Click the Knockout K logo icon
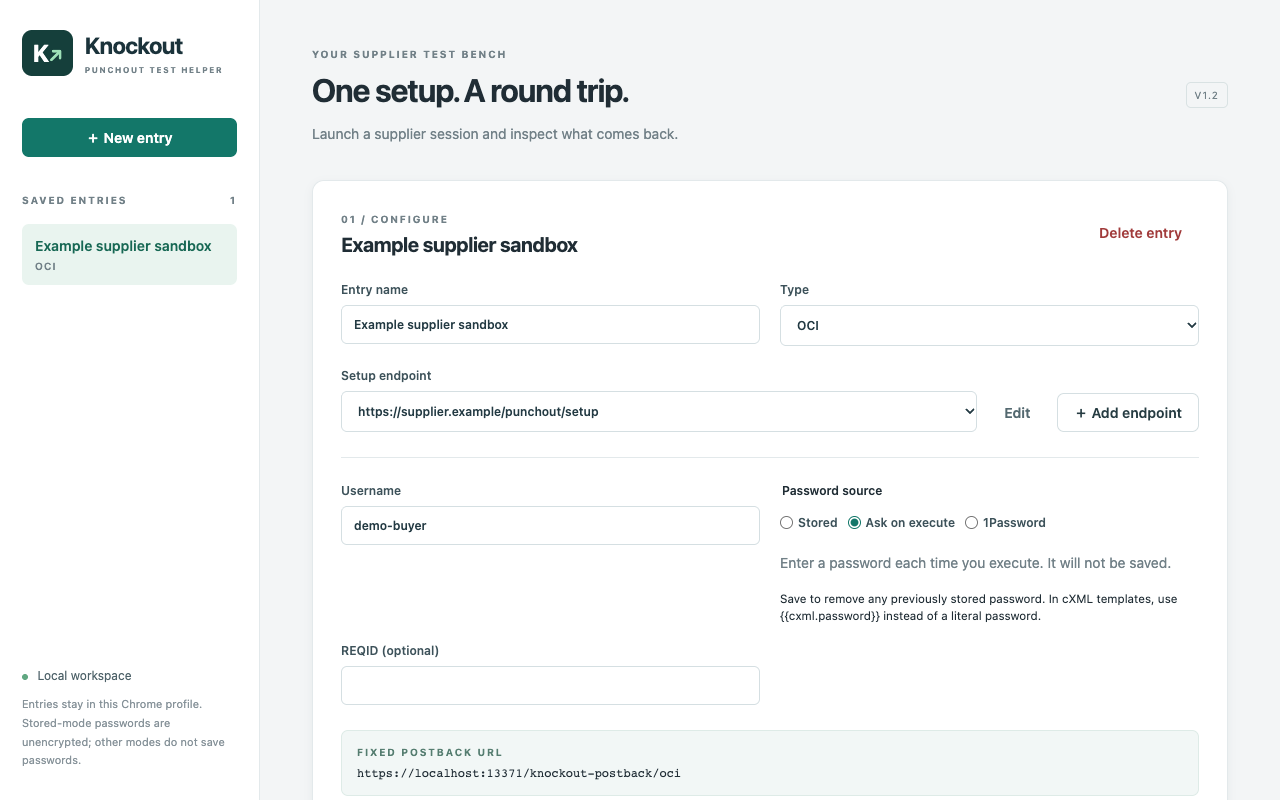 coord(47,53)
